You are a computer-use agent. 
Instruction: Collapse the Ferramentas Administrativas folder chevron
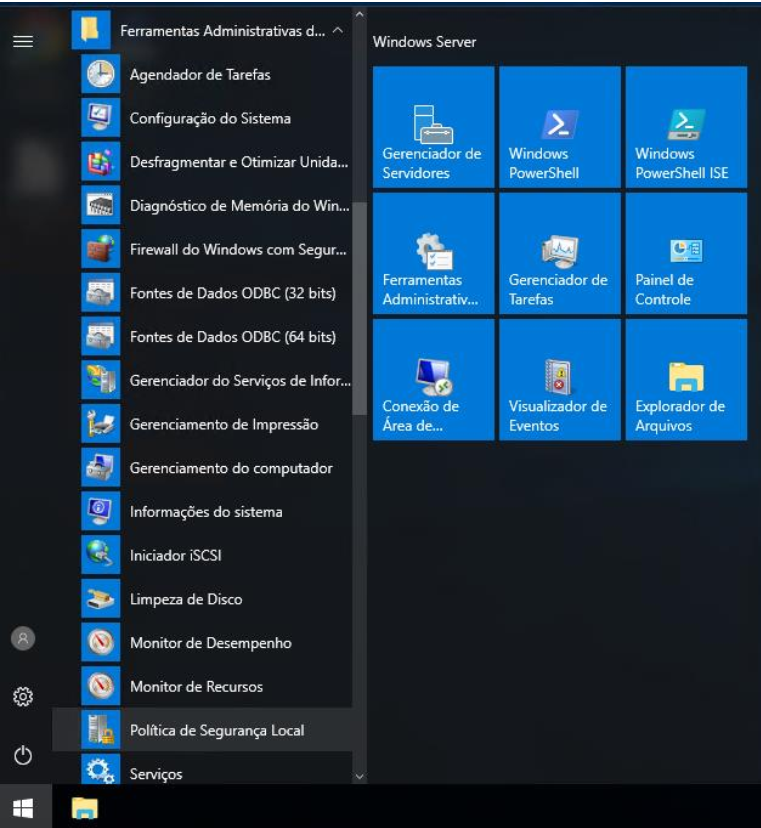tap(338, 31)
